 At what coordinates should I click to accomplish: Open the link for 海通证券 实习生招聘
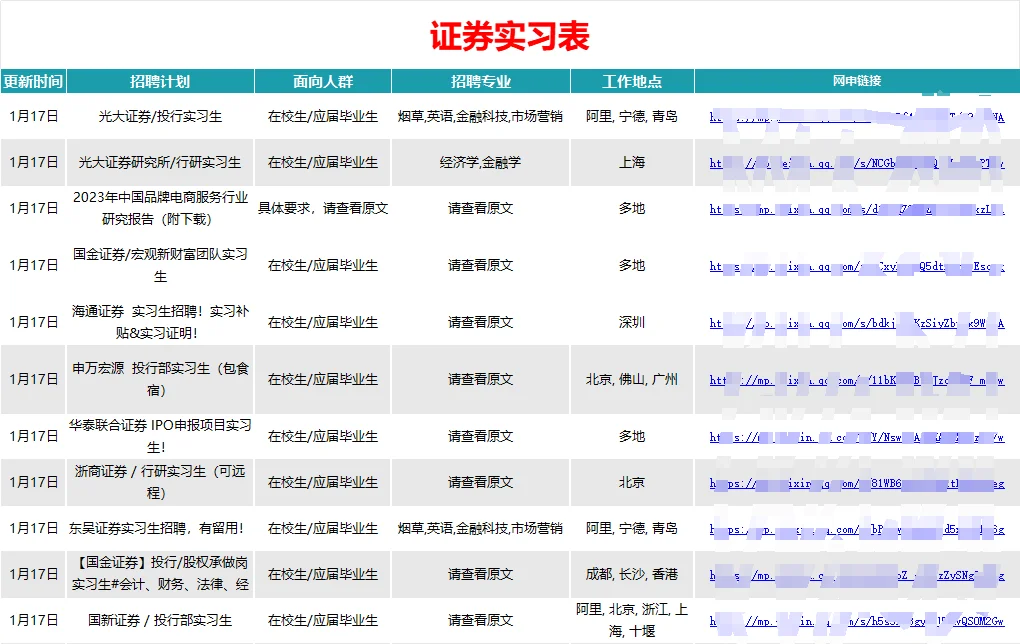pyautogui.click(x=857, y=323)
